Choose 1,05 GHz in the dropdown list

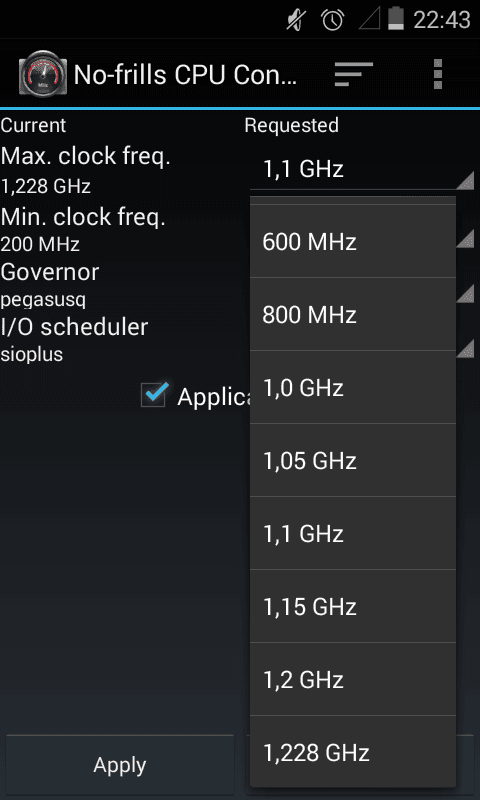pyautogui.click(x=353, y=460)
